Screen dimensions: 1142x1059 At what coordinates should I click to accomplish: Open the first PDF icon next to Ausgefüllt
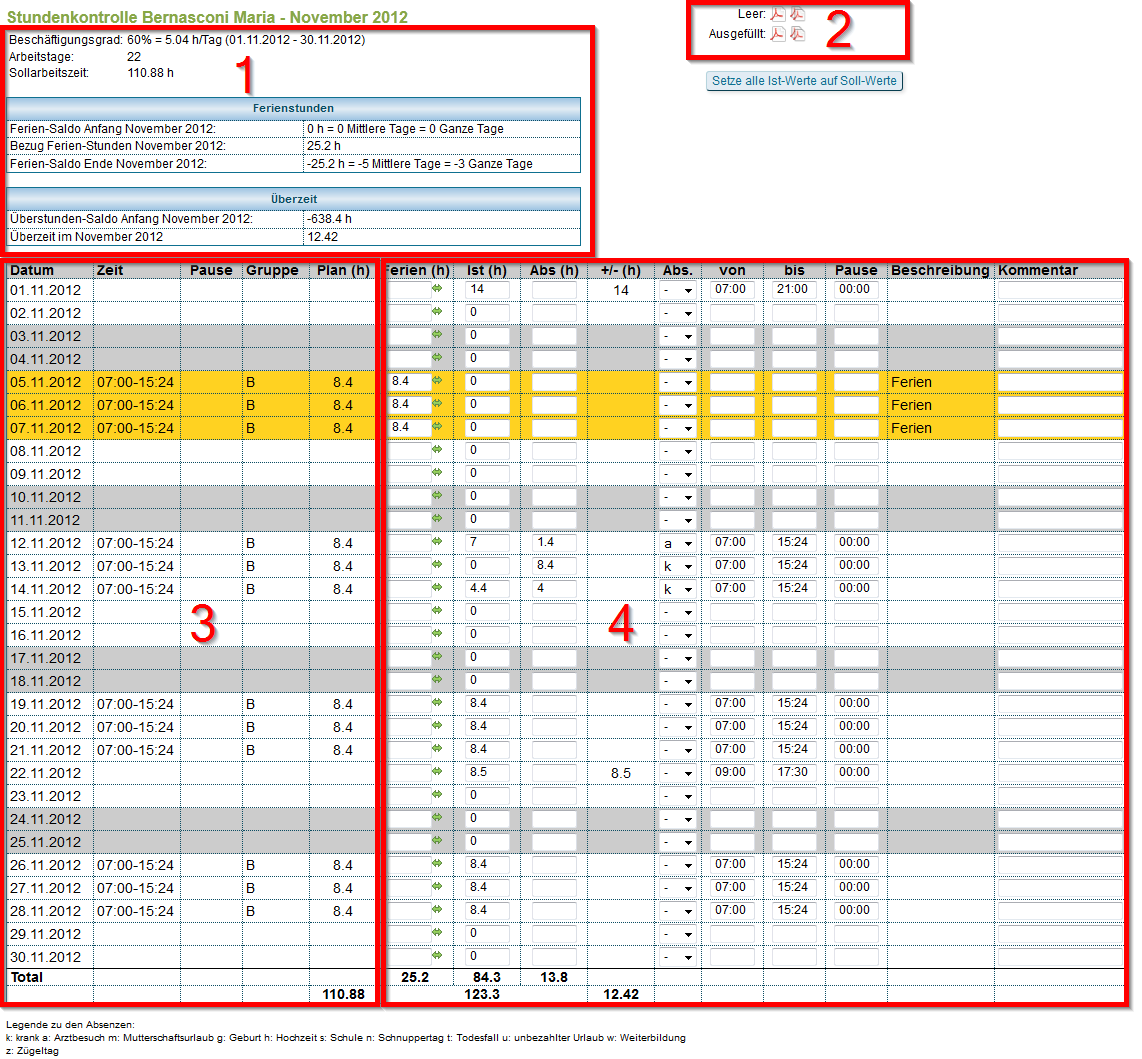pyautogui.click(x=777, y=34)
